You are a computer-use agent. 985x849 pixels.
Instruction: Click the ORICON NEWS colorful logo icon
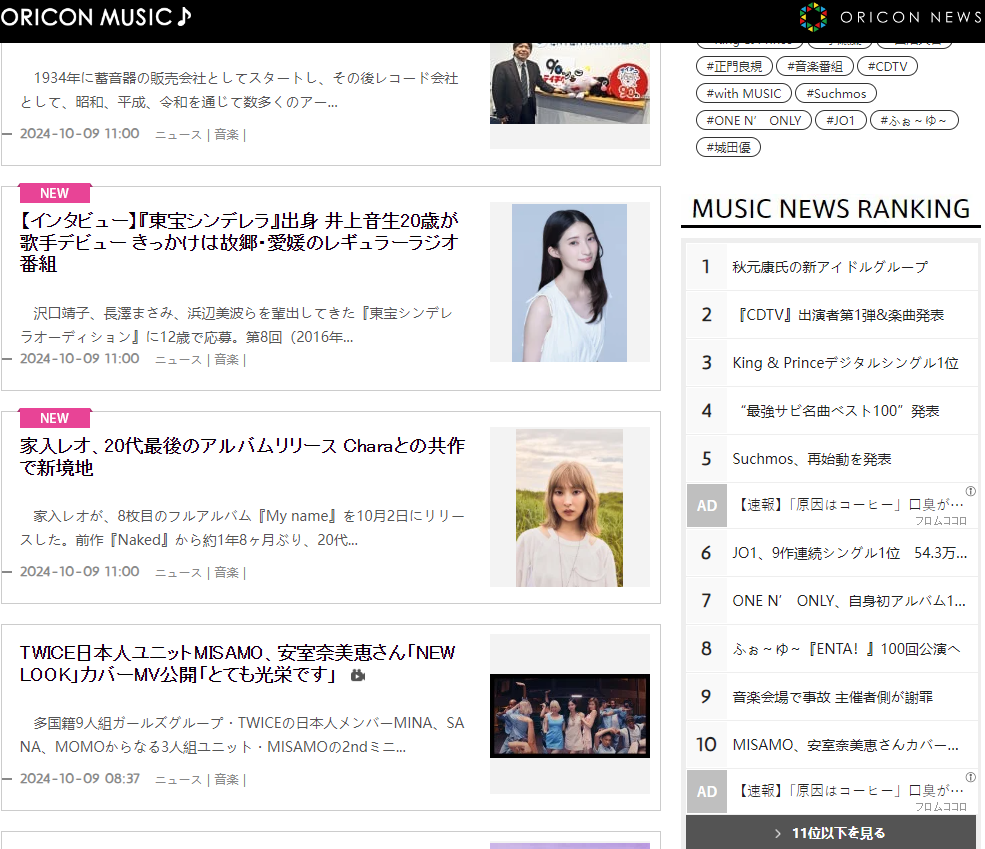(813, 17)
